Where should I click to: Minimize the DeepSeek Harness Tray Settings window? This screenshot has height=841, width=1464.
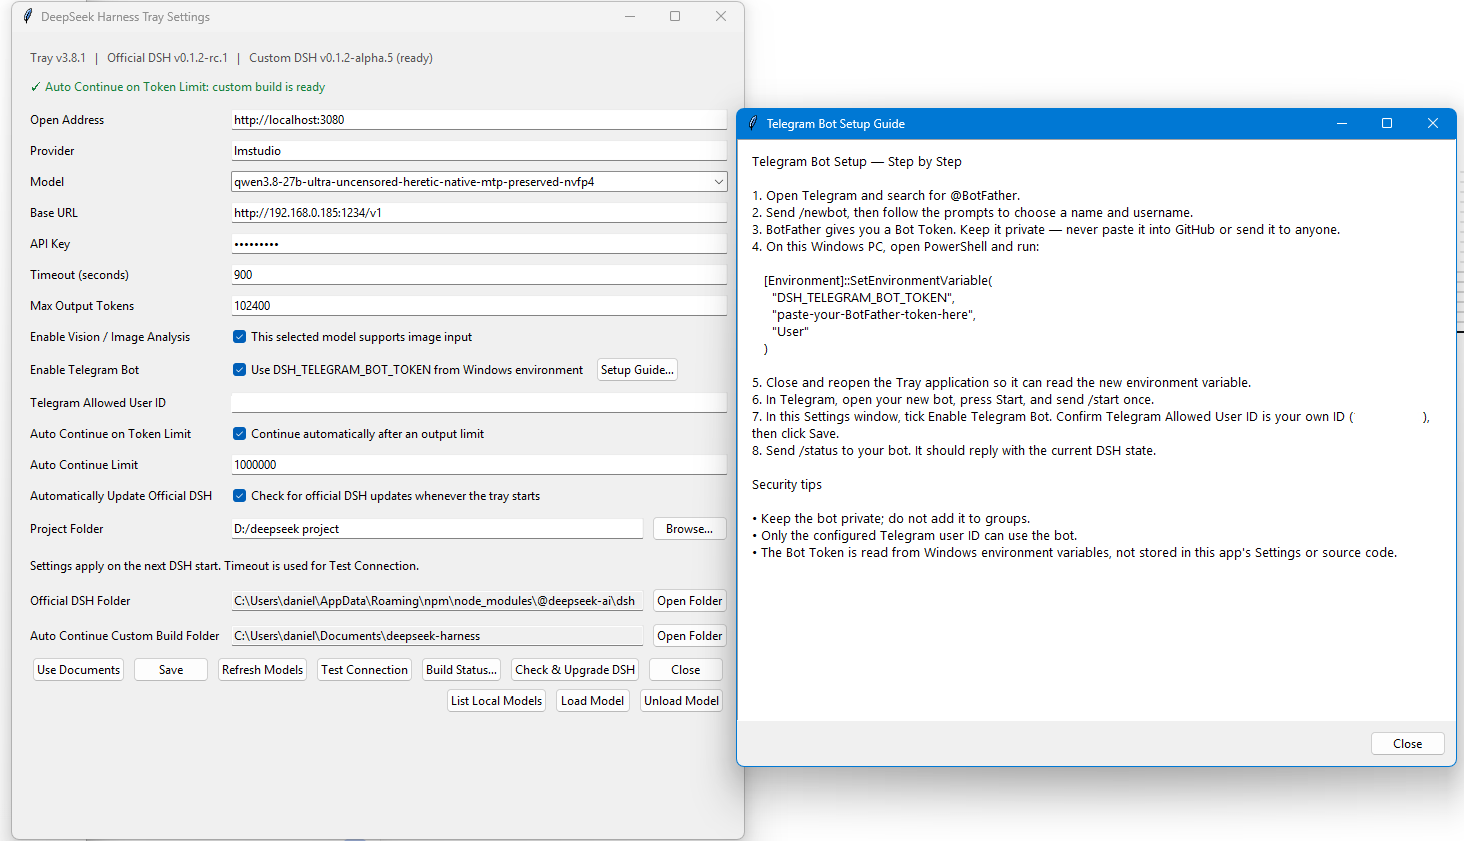point(630,16)
